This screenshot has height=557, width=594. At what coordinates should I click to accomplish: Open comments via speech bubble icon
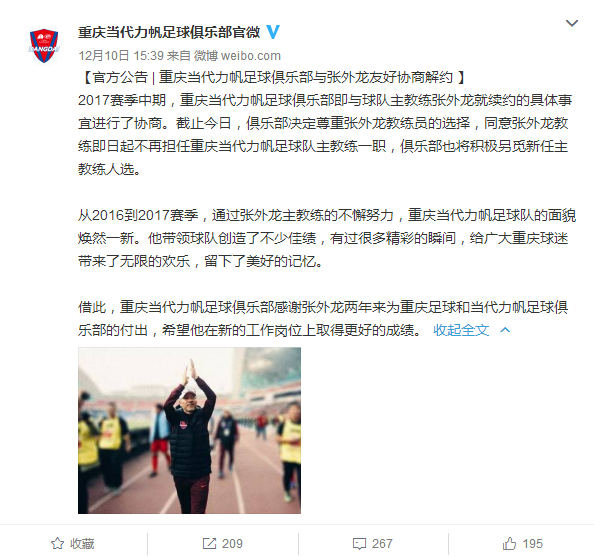point(359,544)
